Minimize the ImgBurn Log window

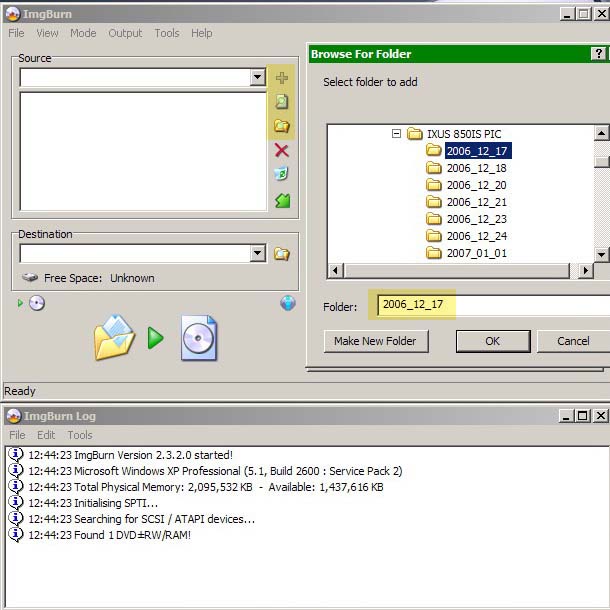pyautogui.click(x=566, y=416)
